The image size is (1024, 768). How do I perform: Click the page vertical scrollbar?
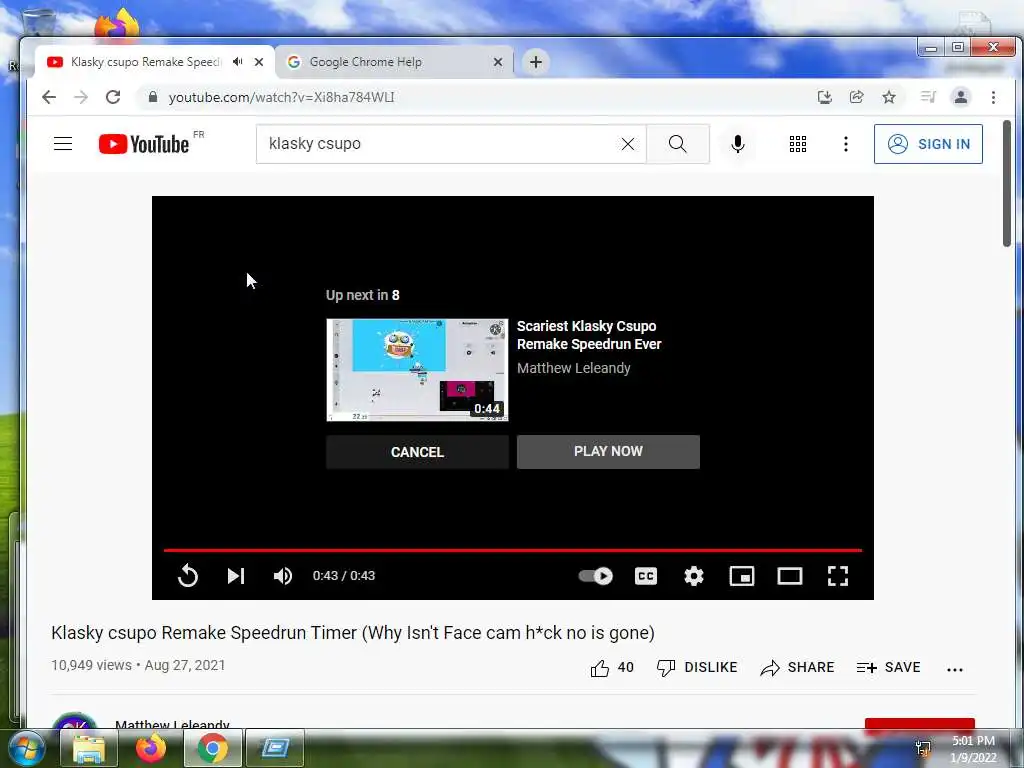tap(1006, 184)
